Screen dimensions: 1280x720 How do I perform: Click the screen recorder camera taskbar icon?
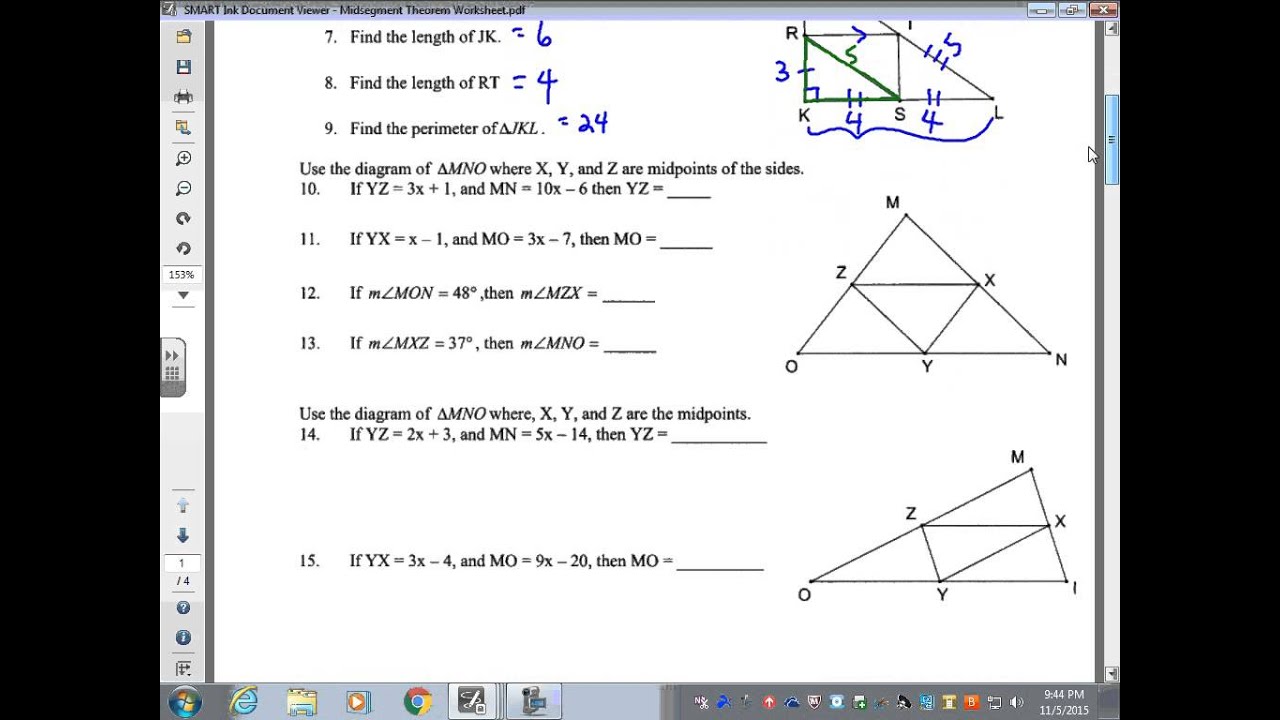click(533, 702)
